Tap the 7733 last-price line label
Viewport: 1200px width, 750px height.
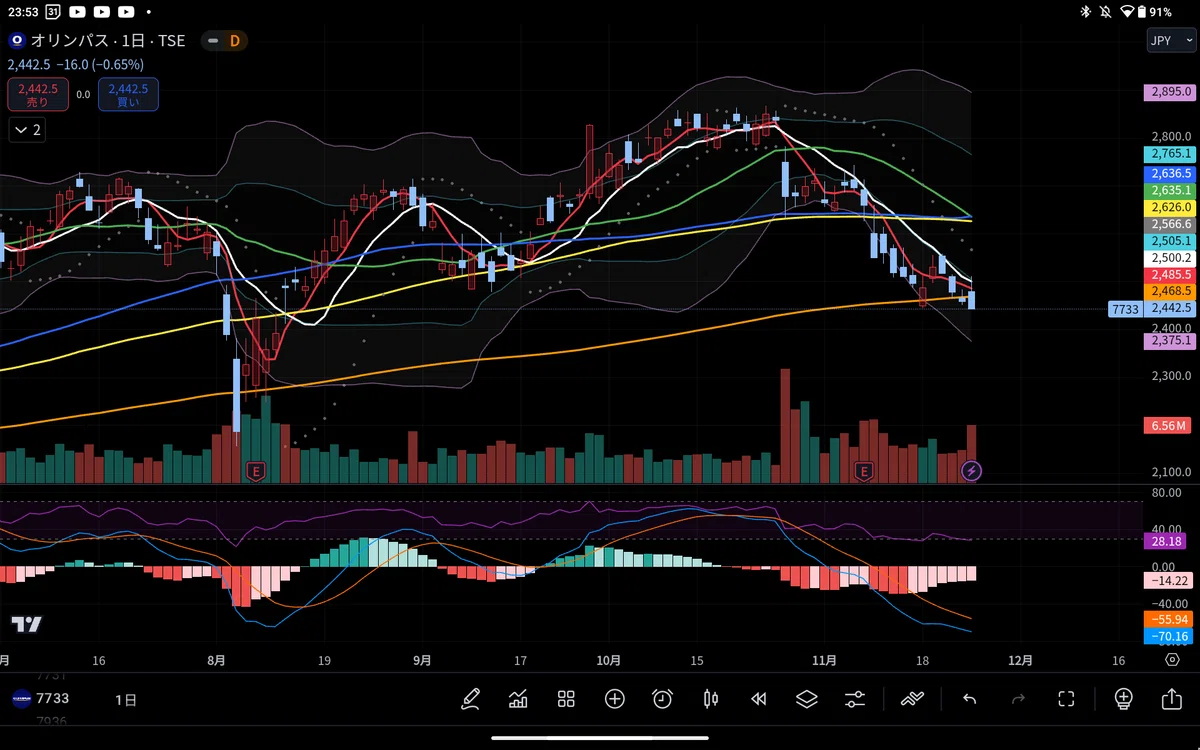pyautogui.click(x=1125, y=309)
